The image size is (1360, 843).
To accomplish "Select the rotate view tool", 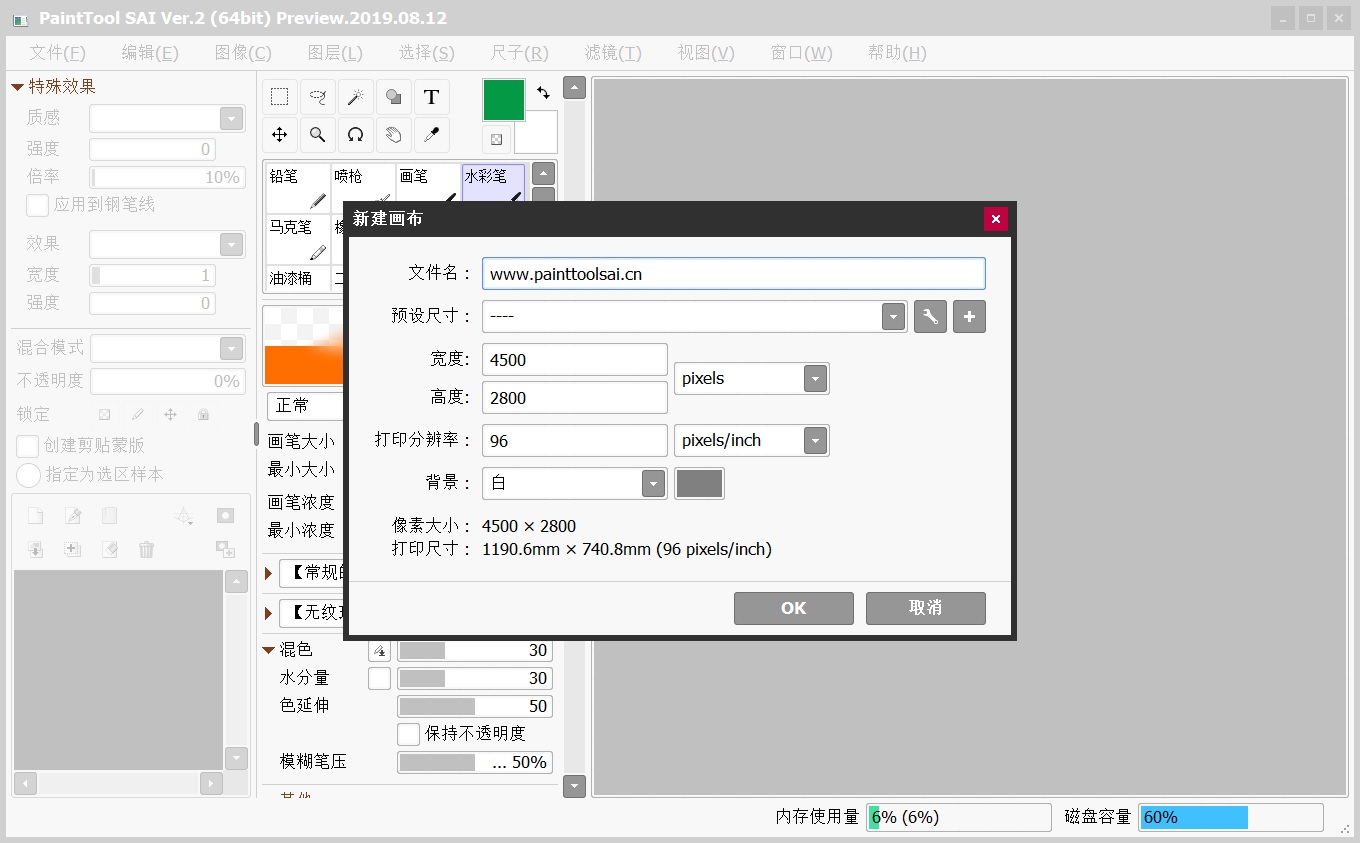I will click(356, 135).
